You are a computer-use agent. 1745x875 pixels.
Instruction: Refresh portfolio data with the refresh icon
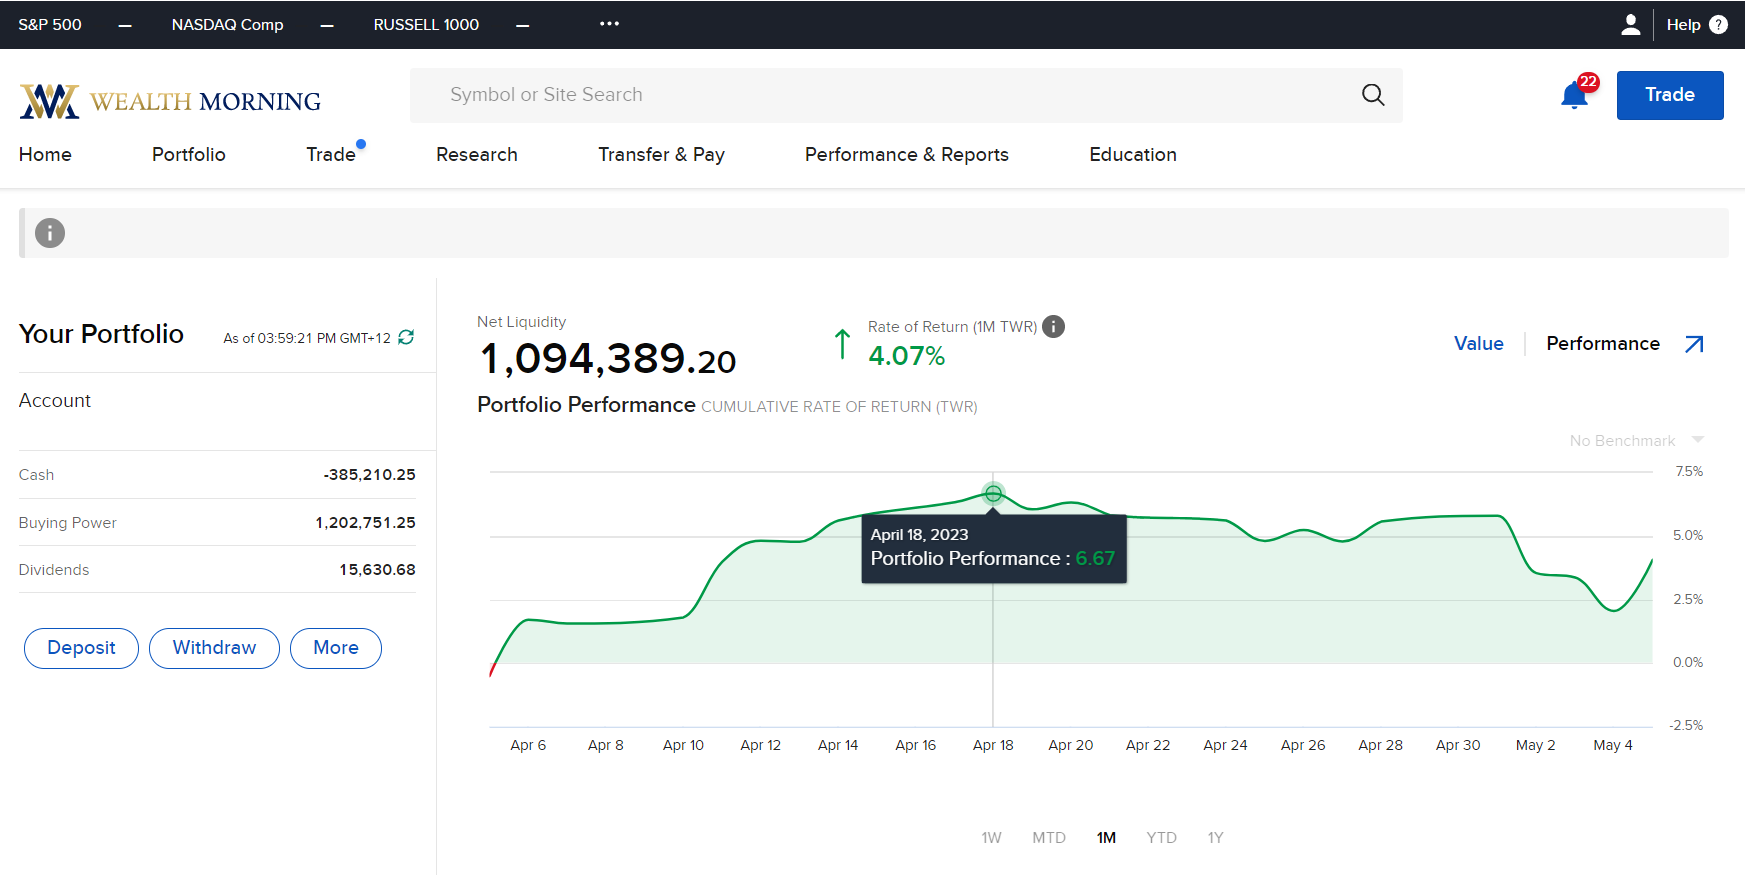click(406, 338)
